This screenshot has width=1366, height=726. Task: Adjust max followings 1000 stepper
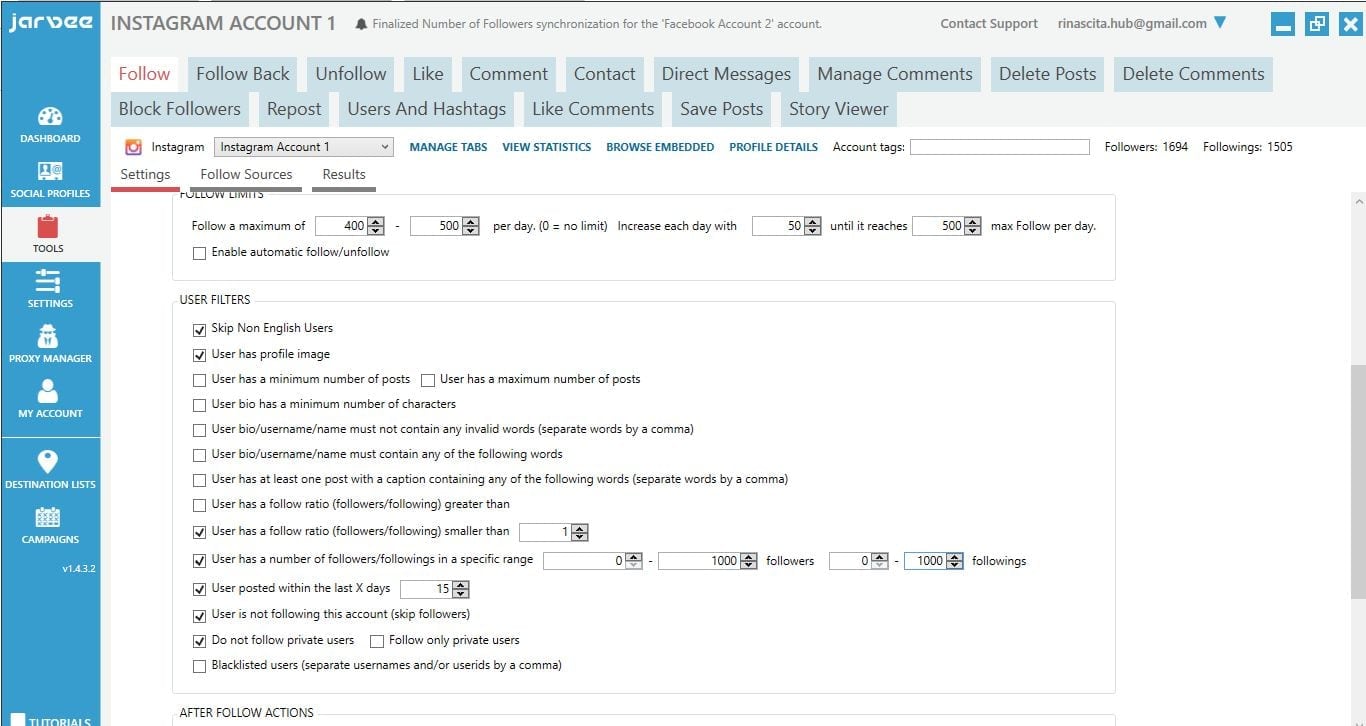pyautogui.click(x=955, y=561)
